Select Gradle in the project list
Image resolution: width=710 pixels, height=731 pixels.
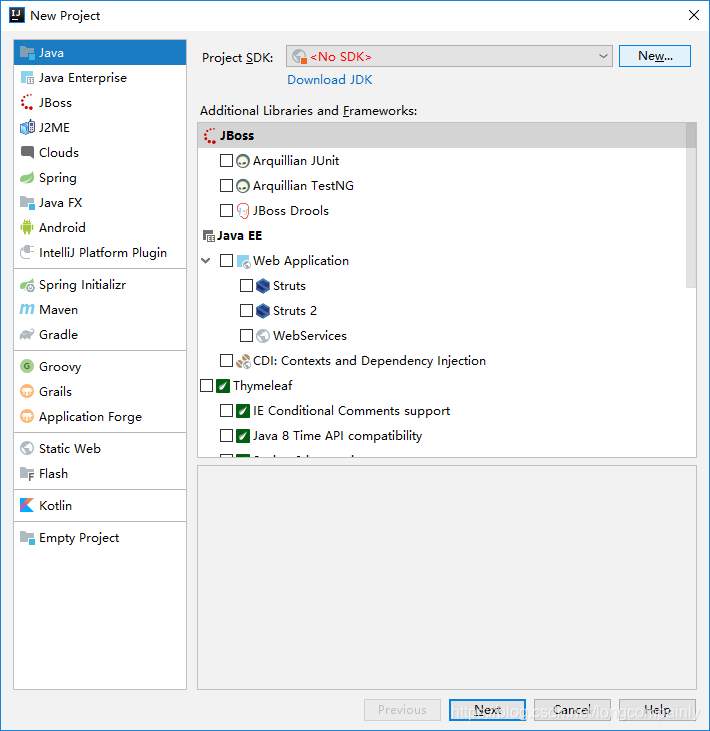[100, 335]
